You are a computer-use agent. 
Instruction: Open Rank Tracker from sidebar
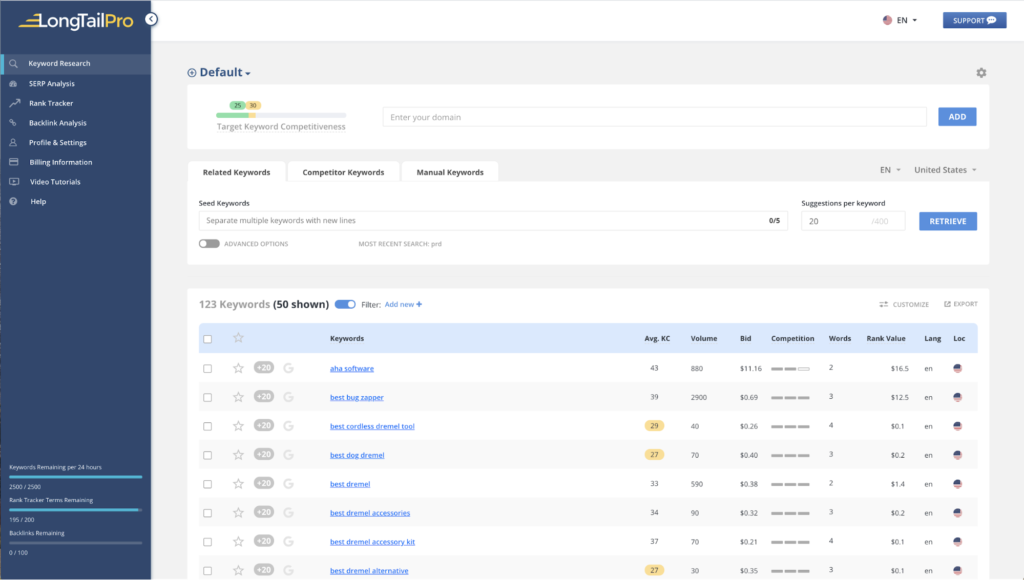point(51,103)
